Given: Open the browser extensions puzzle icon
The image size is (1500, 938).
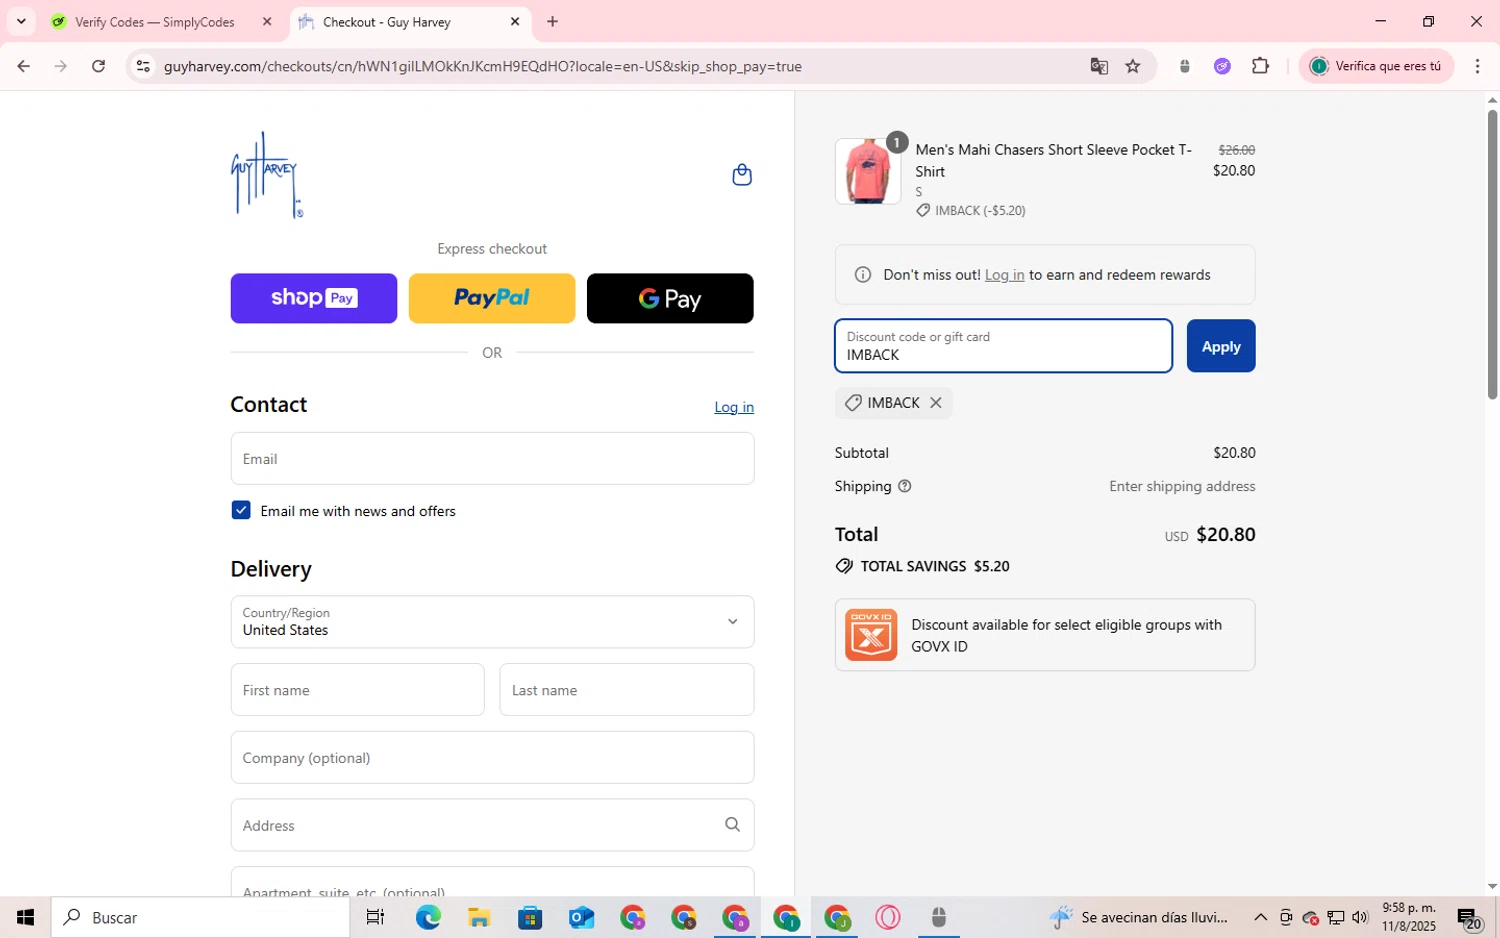Looking at the screenshot, I should [1260, 66].
